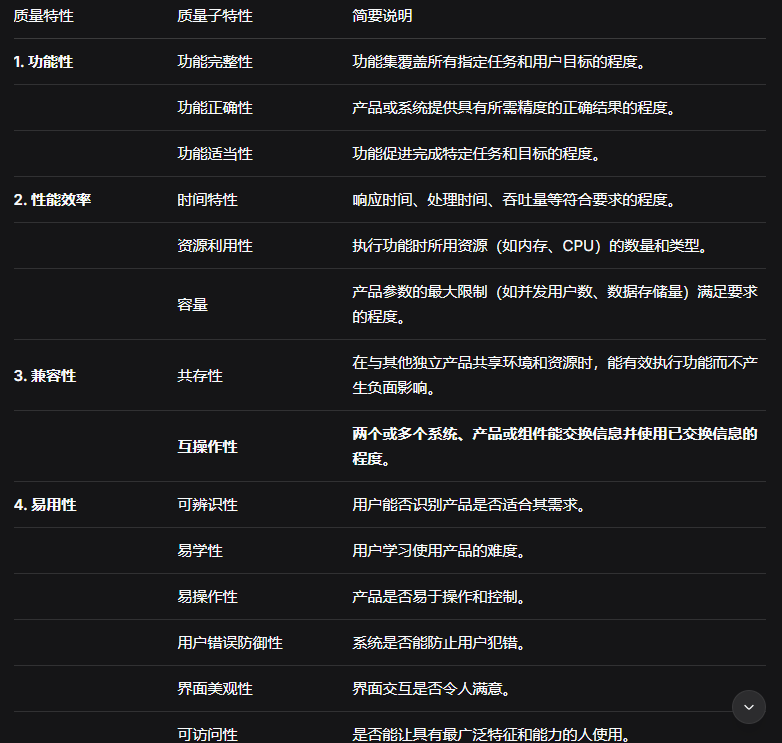The height and width of the screenshot is (743, 782).
Task: Select the 功能完整性 sub-characteristic cell
Action: pyautogui.click(x=215, y=62)
